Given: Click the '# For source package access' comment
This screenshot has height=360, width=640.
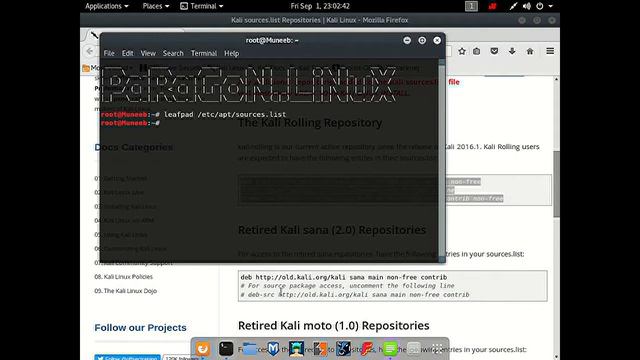Looking at the screenshot, I should (x=347, y=286).
